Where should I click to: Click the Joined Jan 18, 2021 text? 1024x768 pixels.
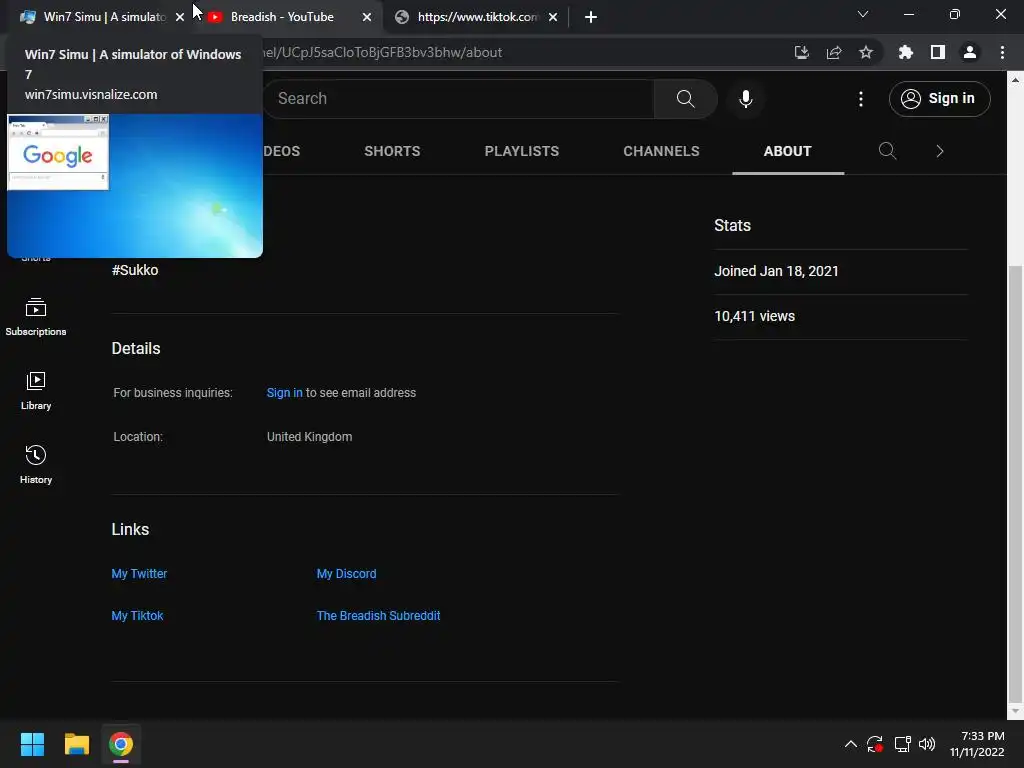coord(776,271)
